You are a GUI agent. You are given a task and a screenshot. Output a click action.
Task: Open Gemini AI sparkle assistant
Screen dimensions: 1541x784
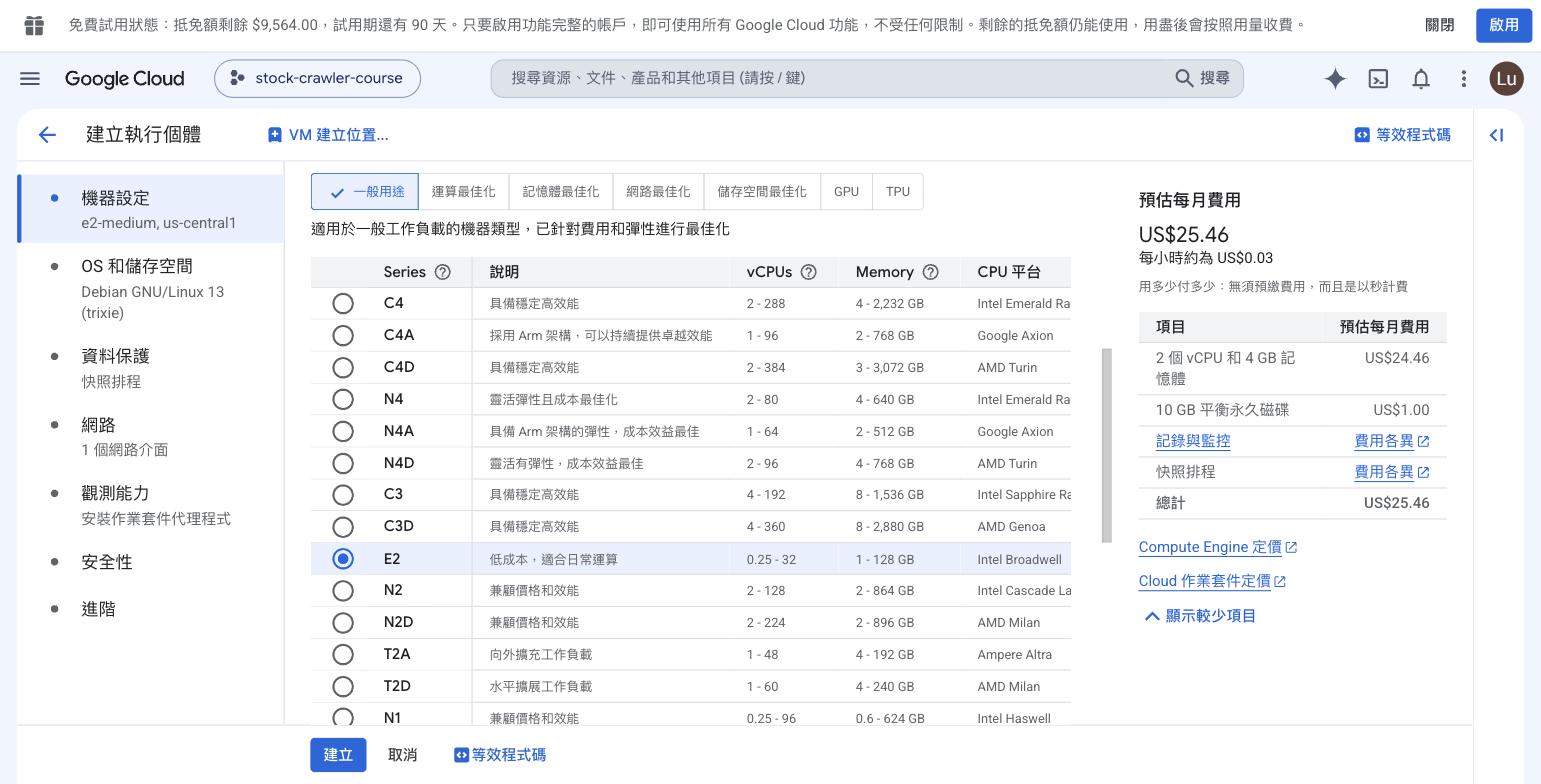pos(1335,79)
